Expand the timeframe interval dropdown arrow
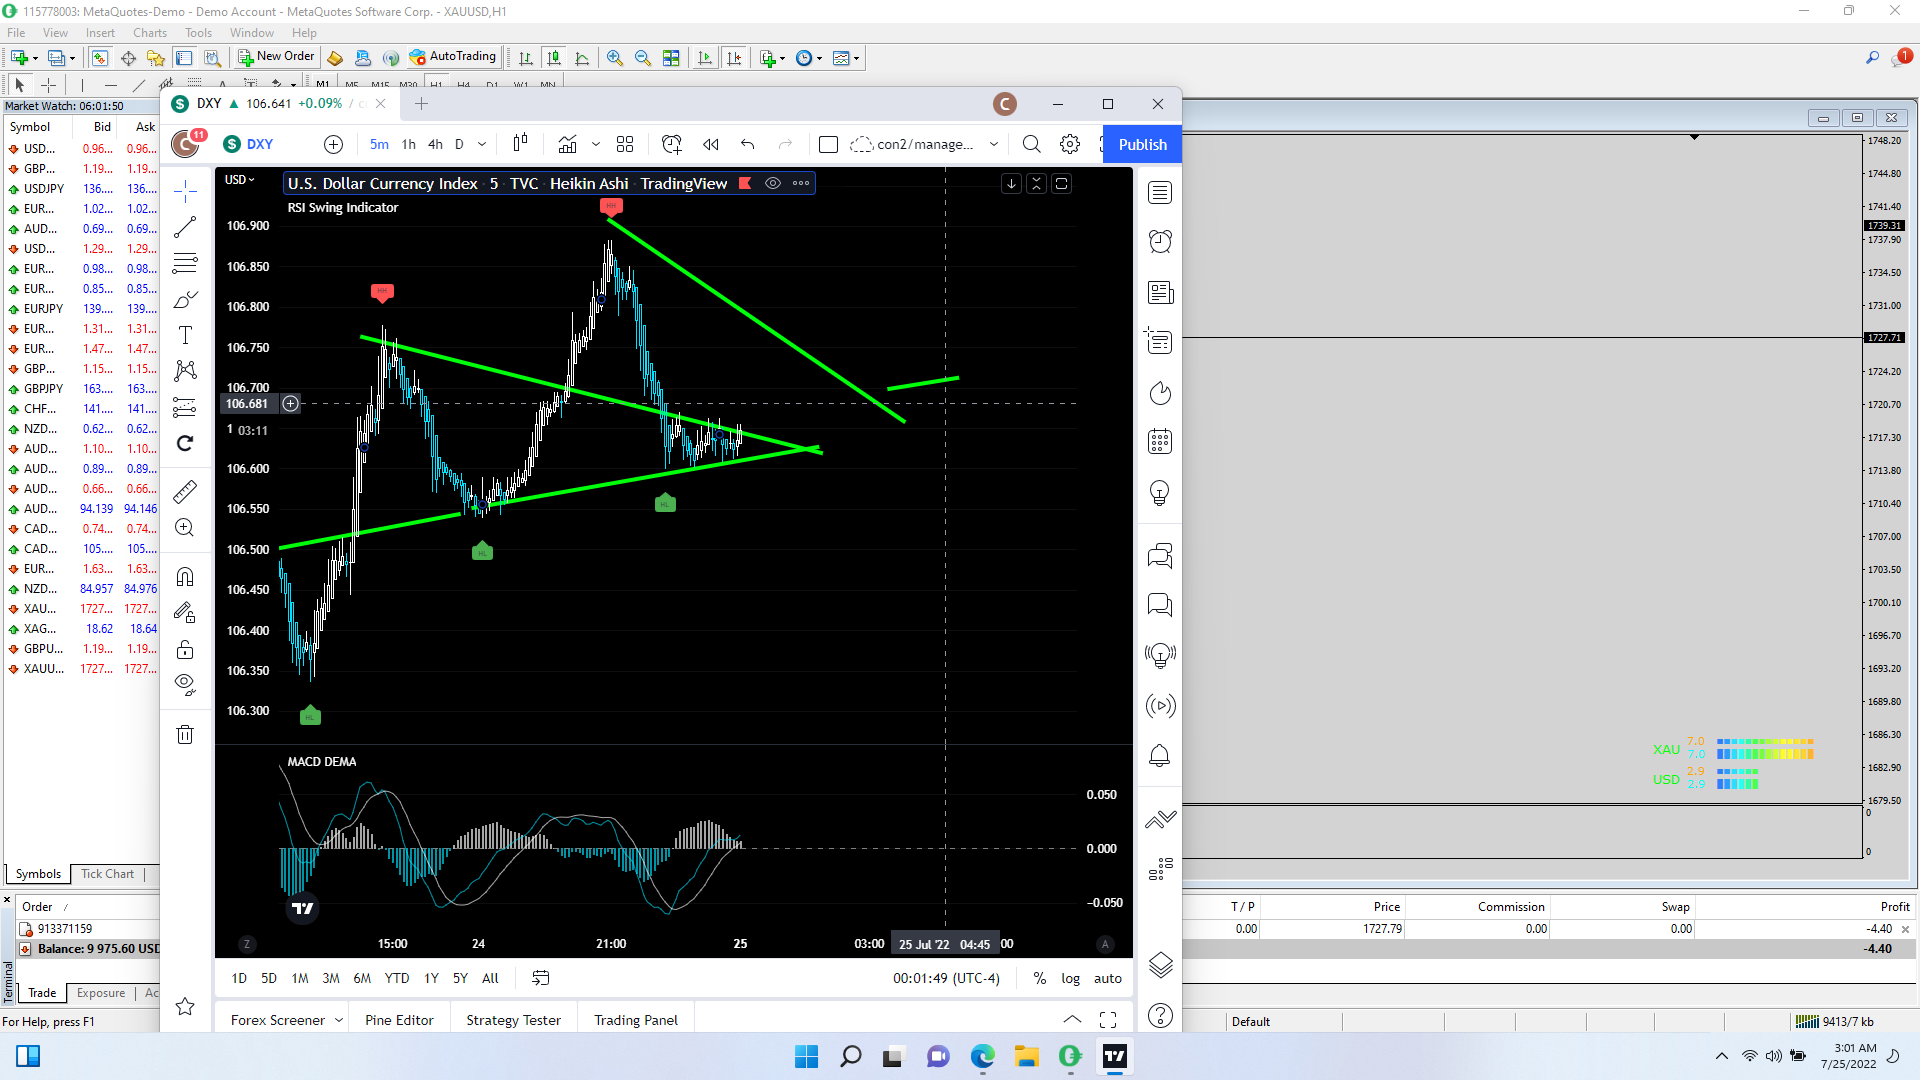Viewport: 1920px width, 1080px height. point(482,144)
